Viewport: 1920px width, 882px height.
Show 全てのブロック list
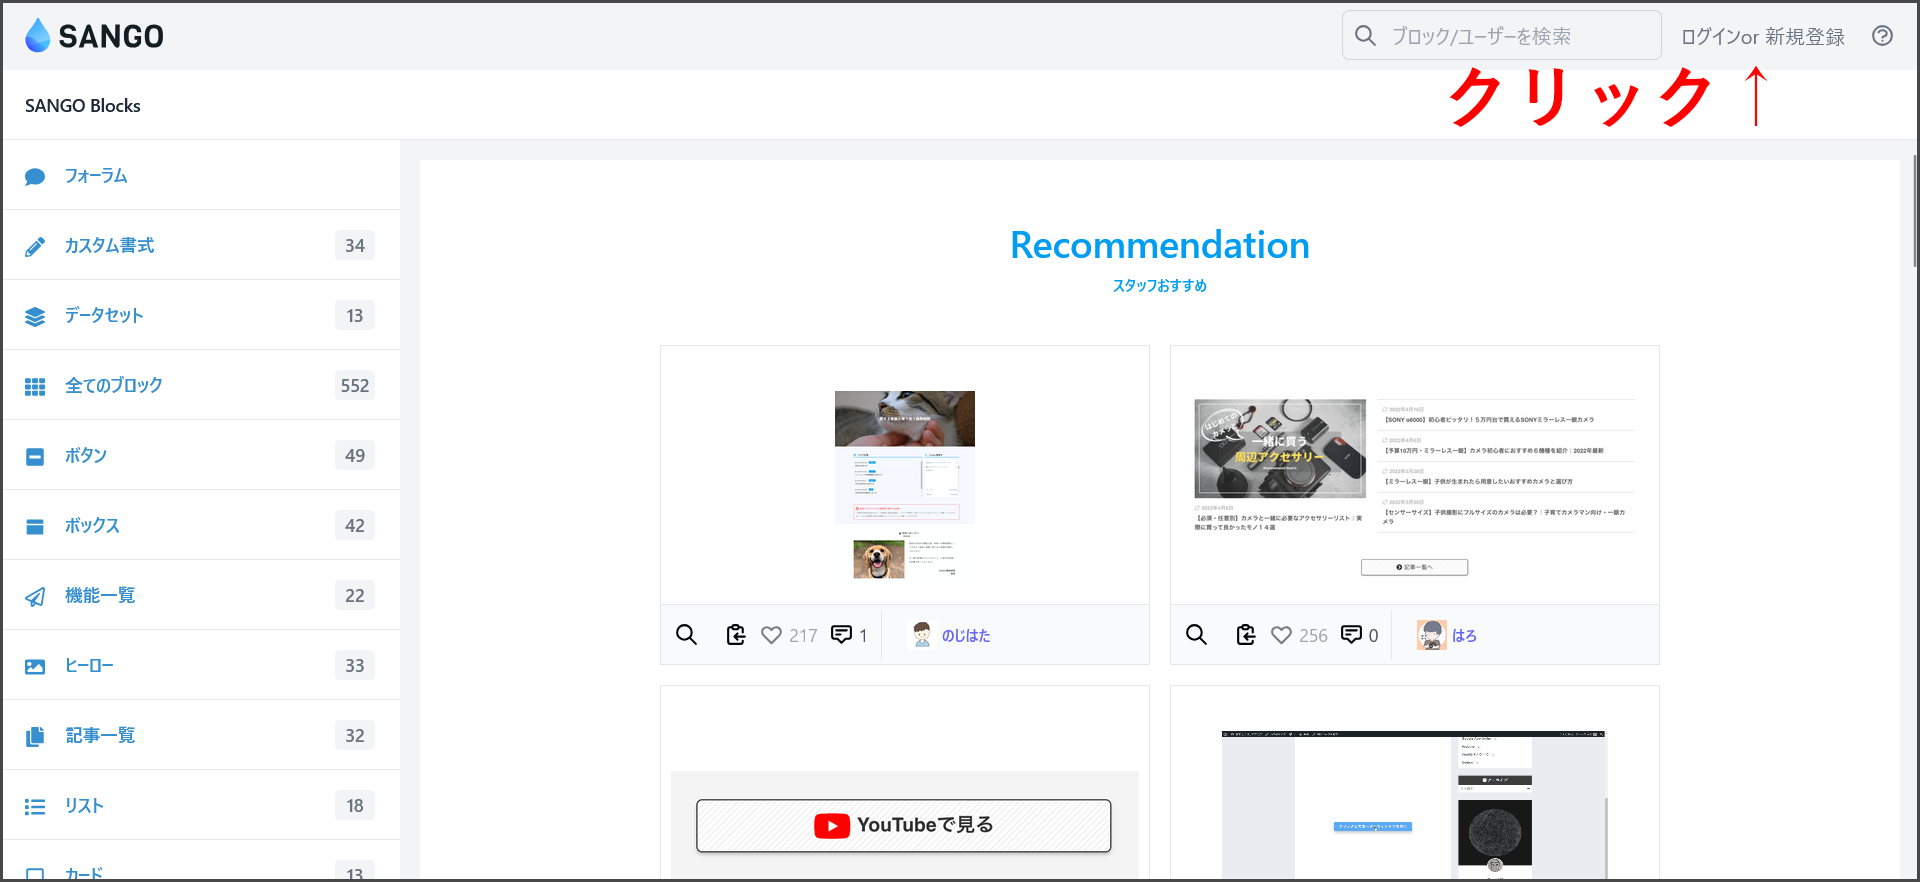coord(113,386)
